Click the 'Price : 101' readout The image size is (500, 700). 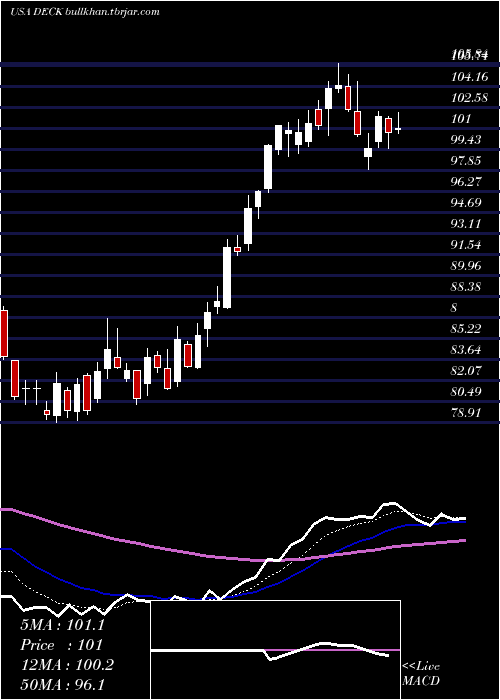coord(62,645)
